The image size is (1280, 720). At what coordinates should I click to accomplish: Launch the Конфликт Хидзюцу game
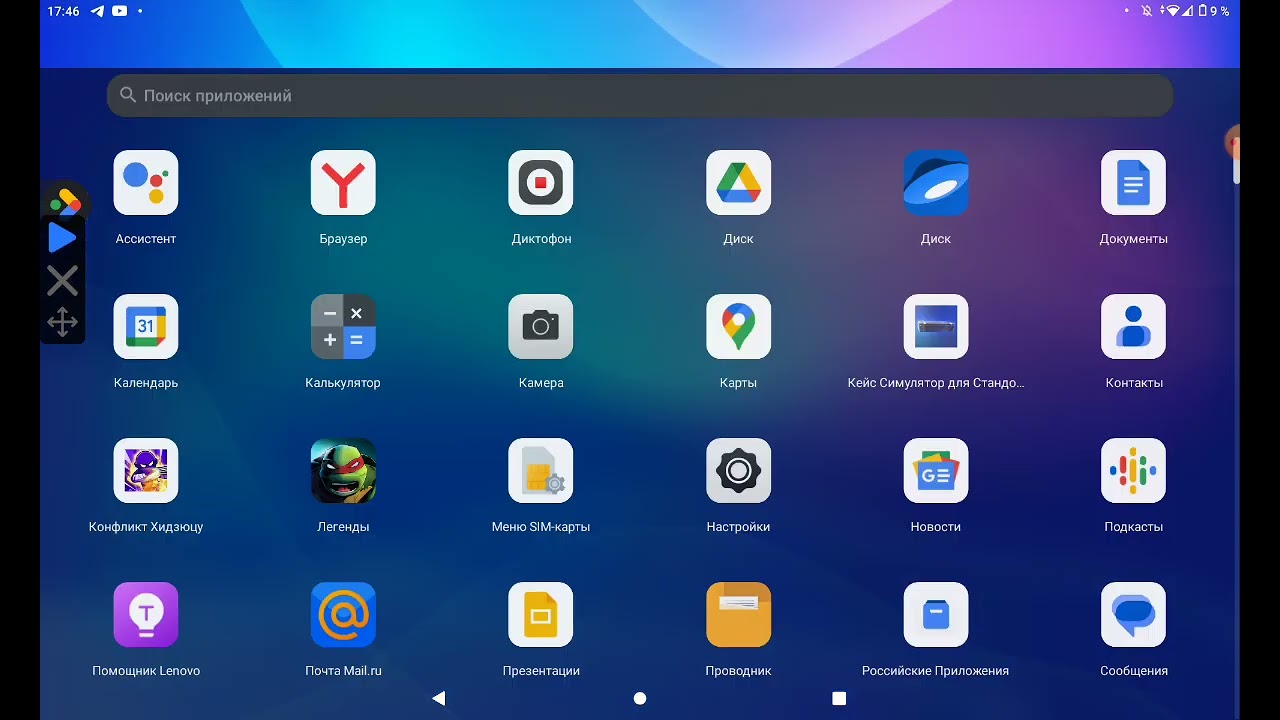click(146, 471)
